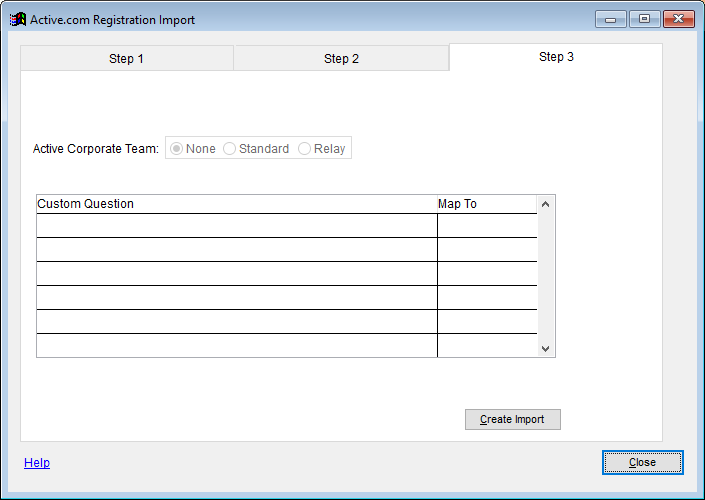Viewport: 705px width, 500px height.
Task: Click the application icon in title bar
Action: (18, 19)
